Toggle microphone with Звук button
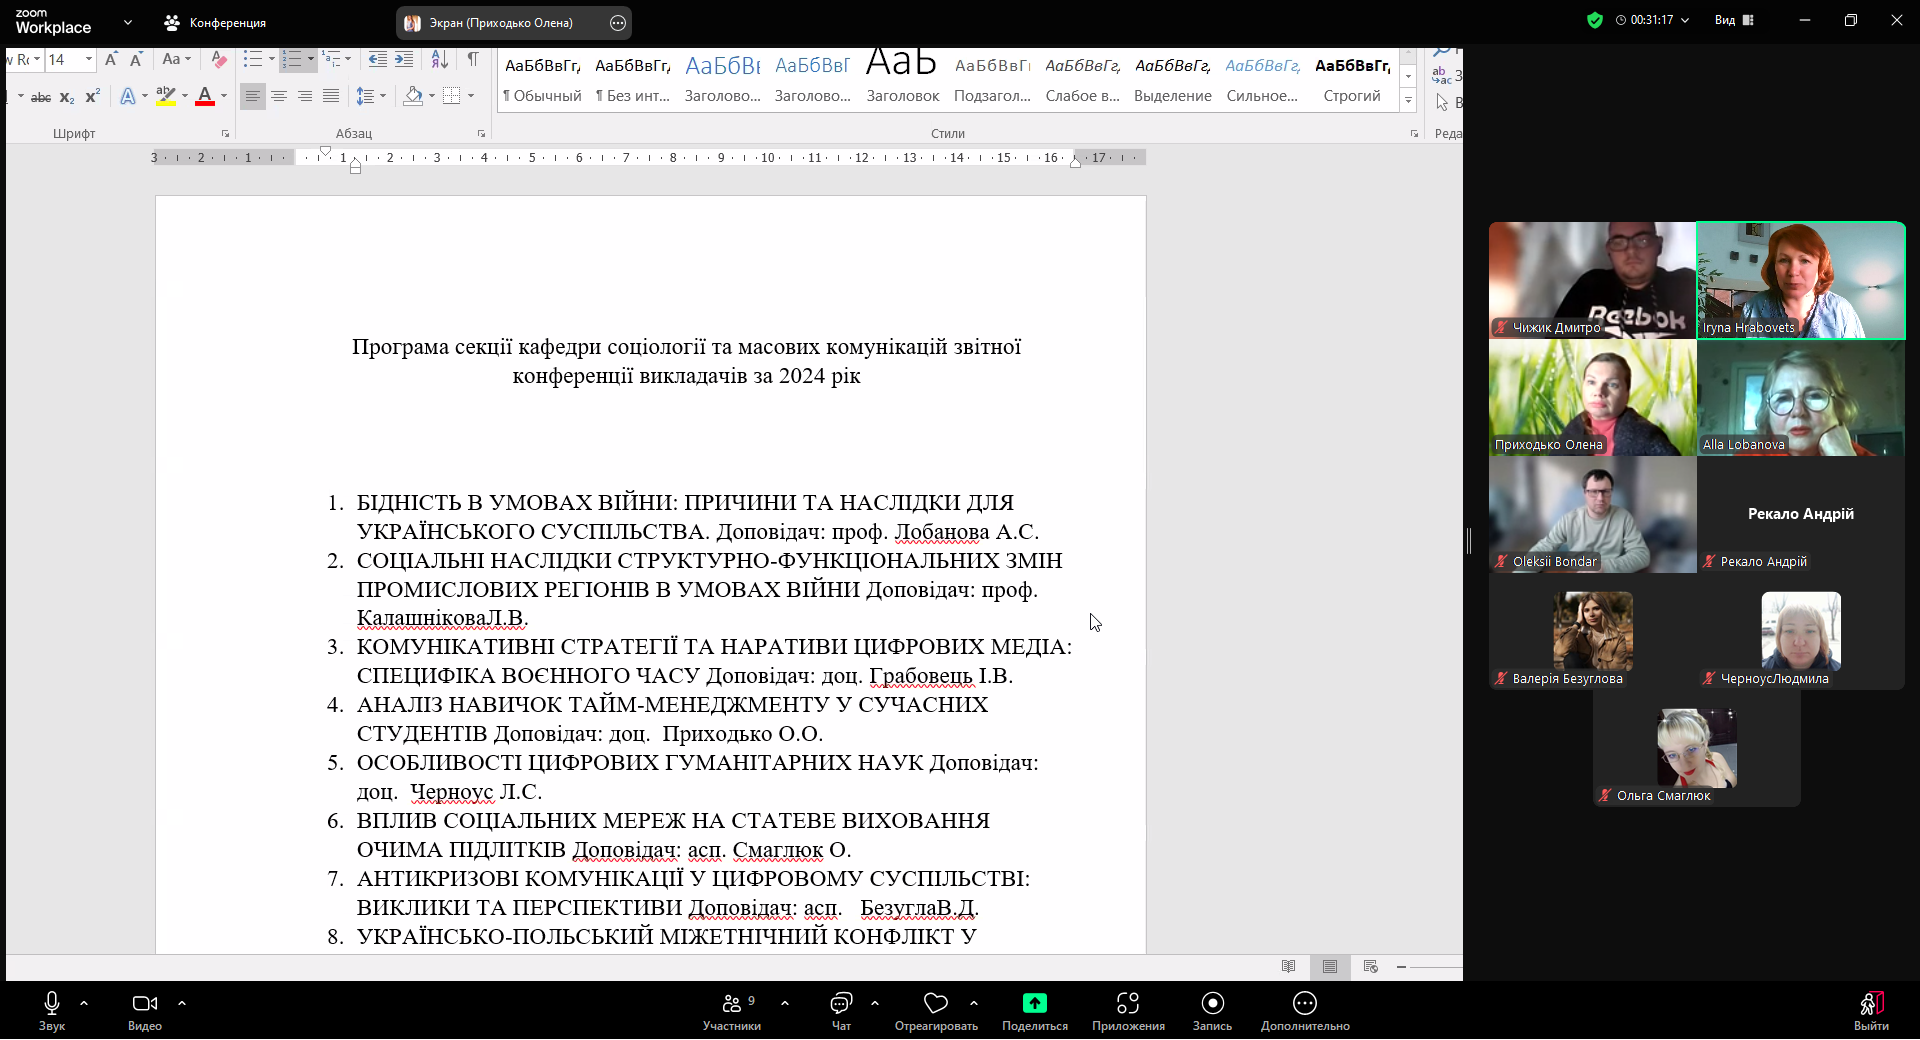1920x1040 pixels. click(x=52, y=1011)
